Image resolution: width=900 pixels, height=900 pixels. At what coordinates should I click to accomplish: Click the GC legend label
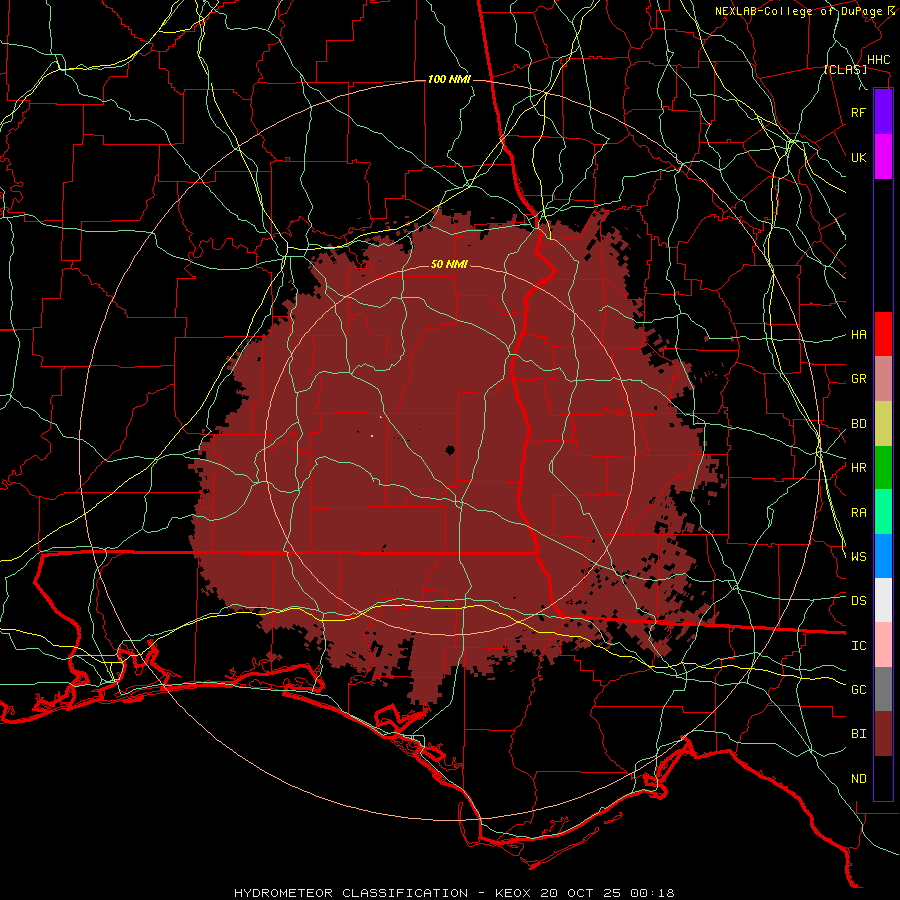[859, 690]
